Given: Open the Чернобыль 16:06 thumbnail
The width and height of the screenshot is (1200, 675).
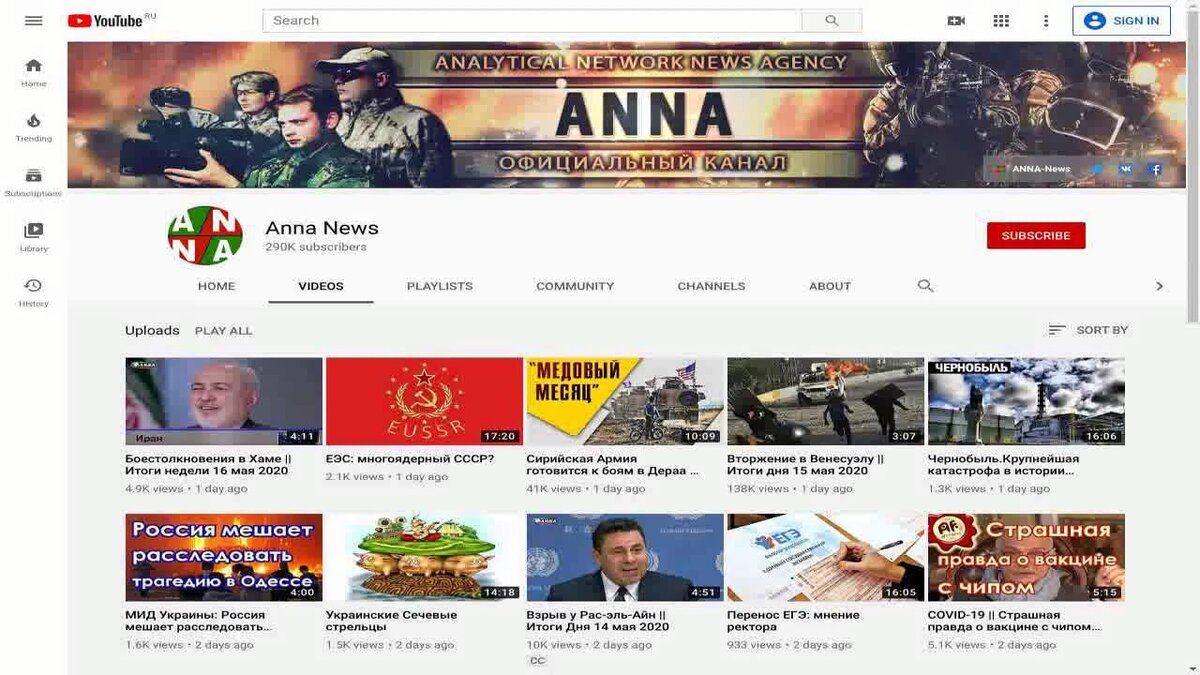Looking at the screenshot, I should coord(1026,401).
